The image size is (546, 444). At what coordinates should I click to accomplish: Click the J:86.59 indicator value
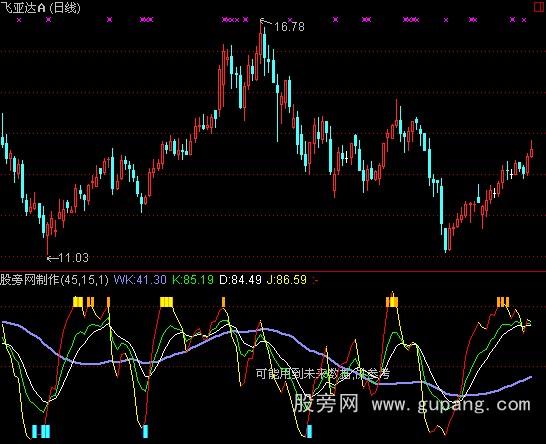(287, 280)
